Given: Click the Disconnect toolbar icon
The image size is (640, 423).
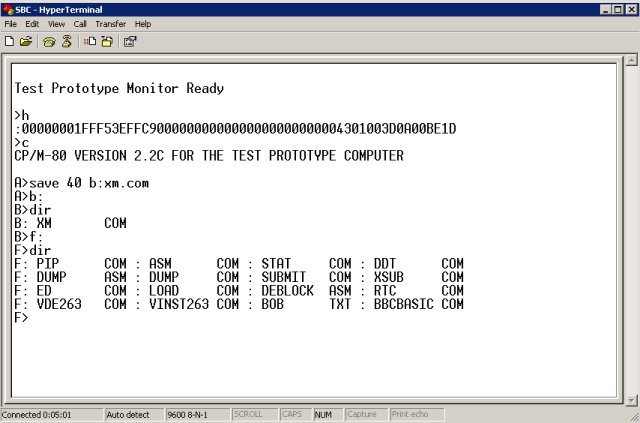Looking at the screenshot, I should point(67,41).
